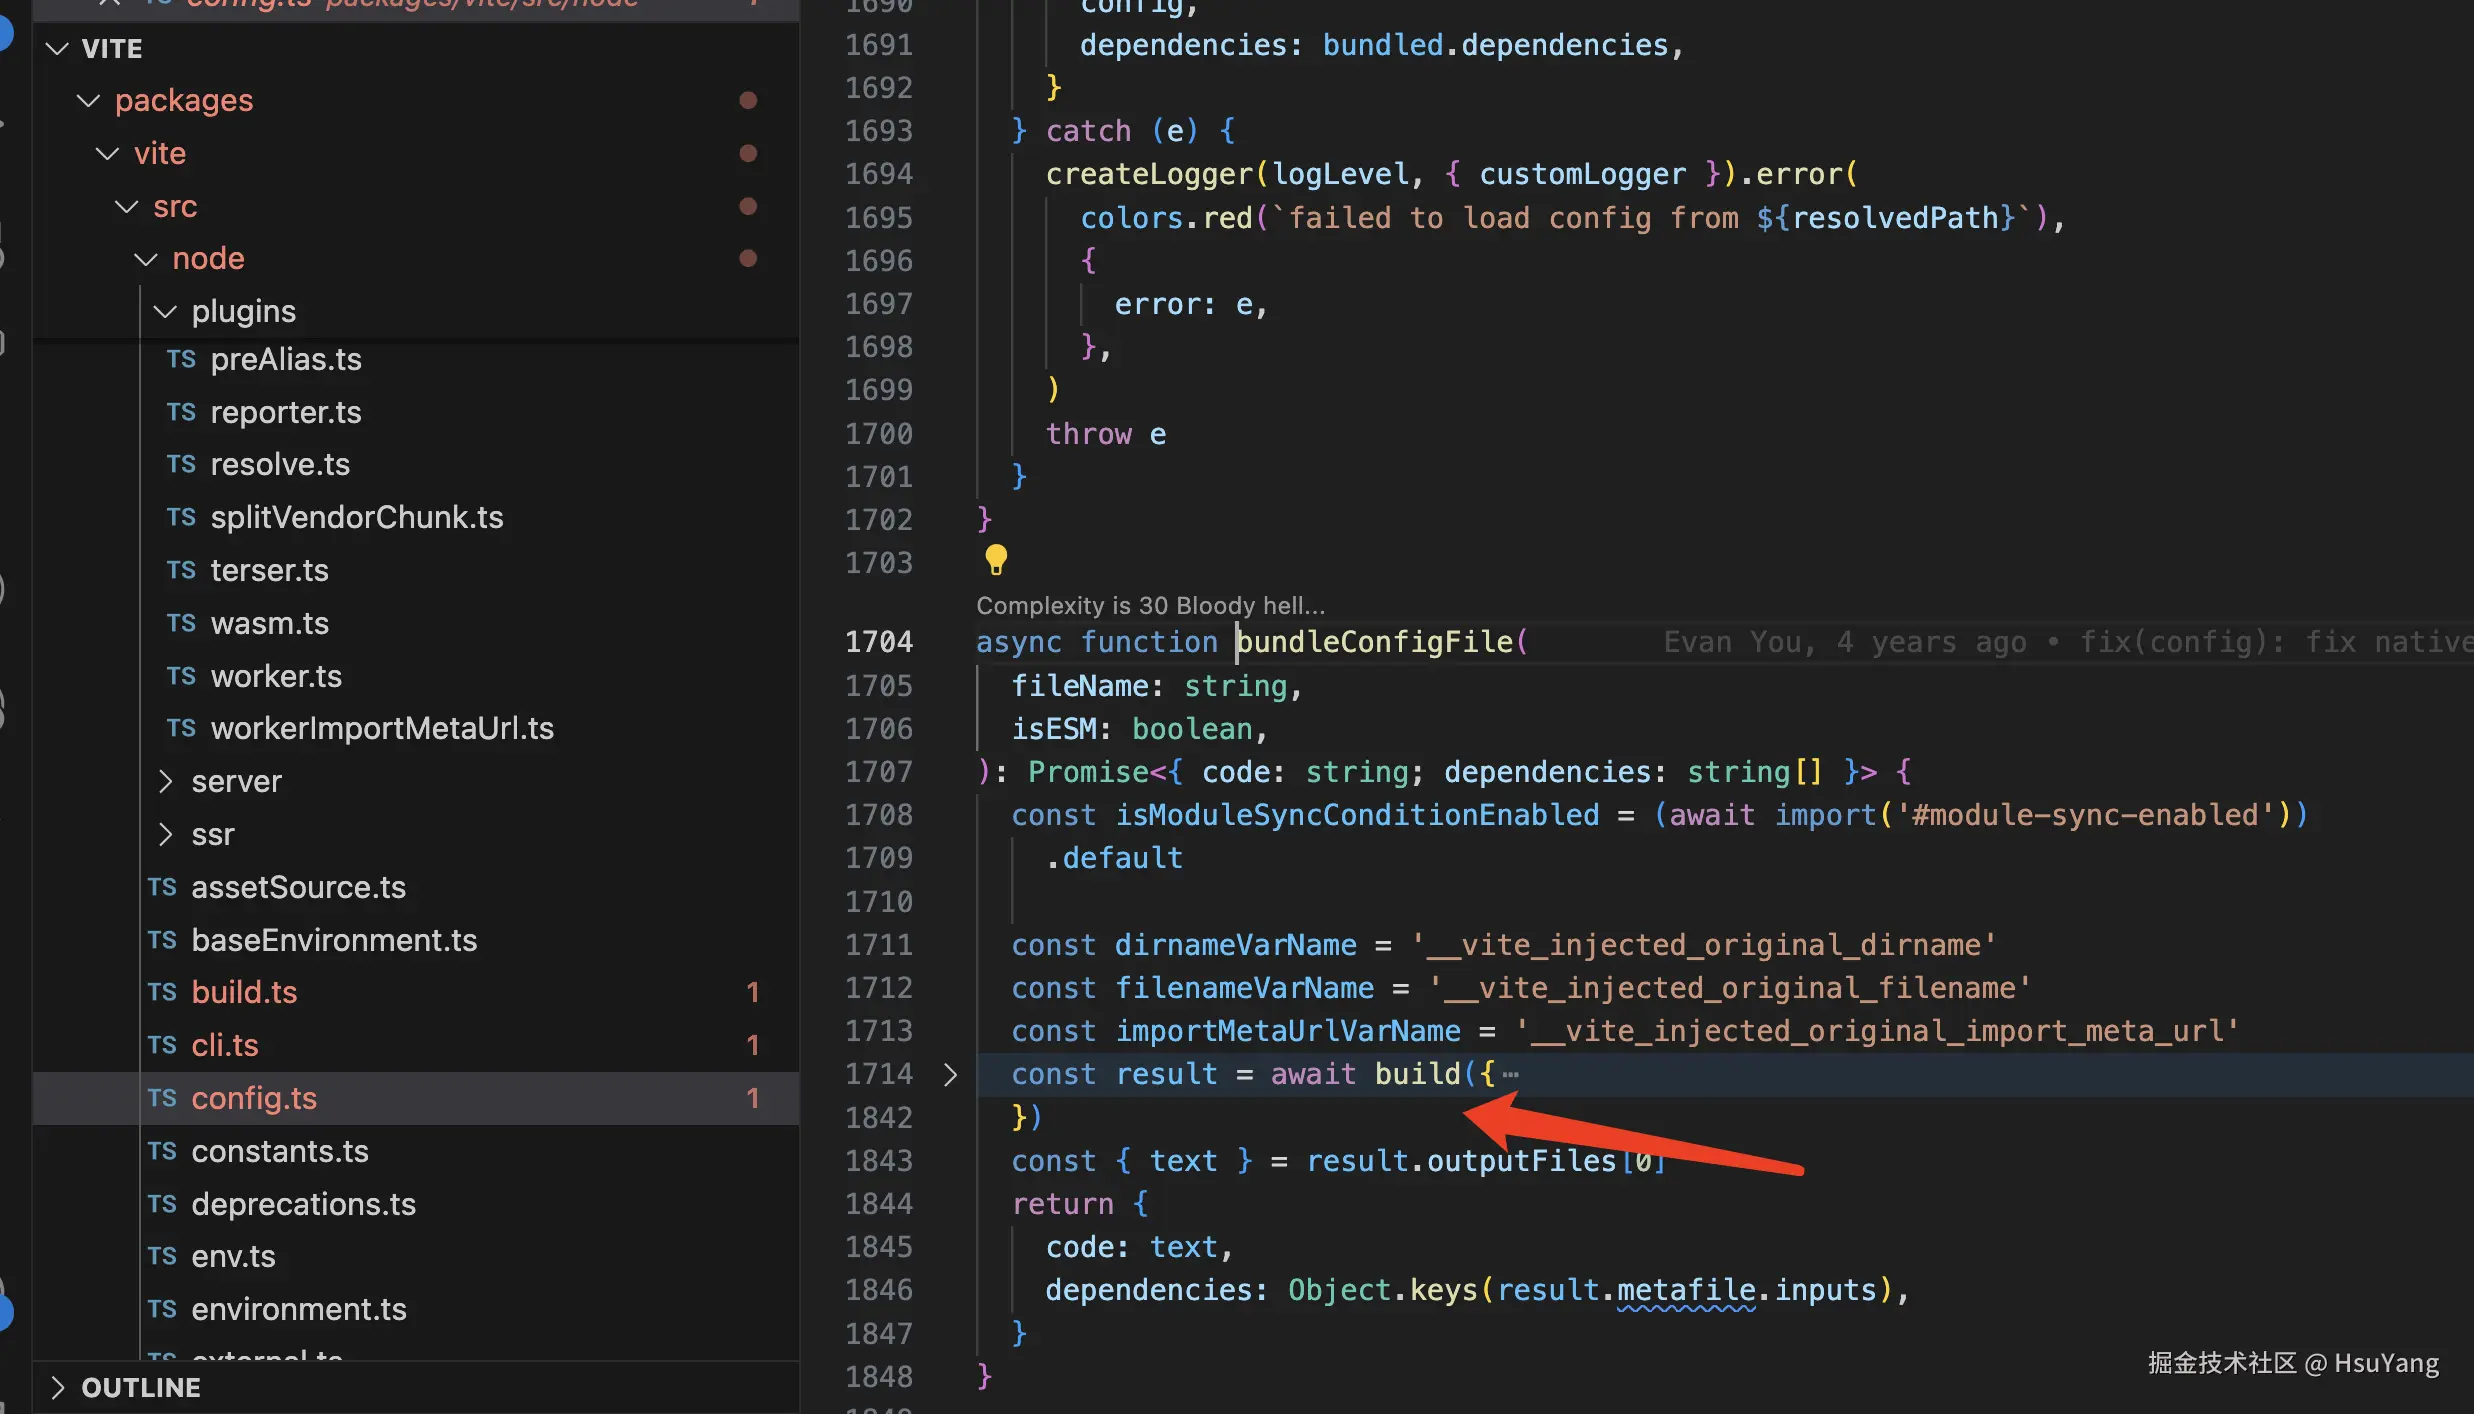Collapse the plugins folder
Image resolution: width=2474 pixels, height=1414 pixels.
click(166, 311)
